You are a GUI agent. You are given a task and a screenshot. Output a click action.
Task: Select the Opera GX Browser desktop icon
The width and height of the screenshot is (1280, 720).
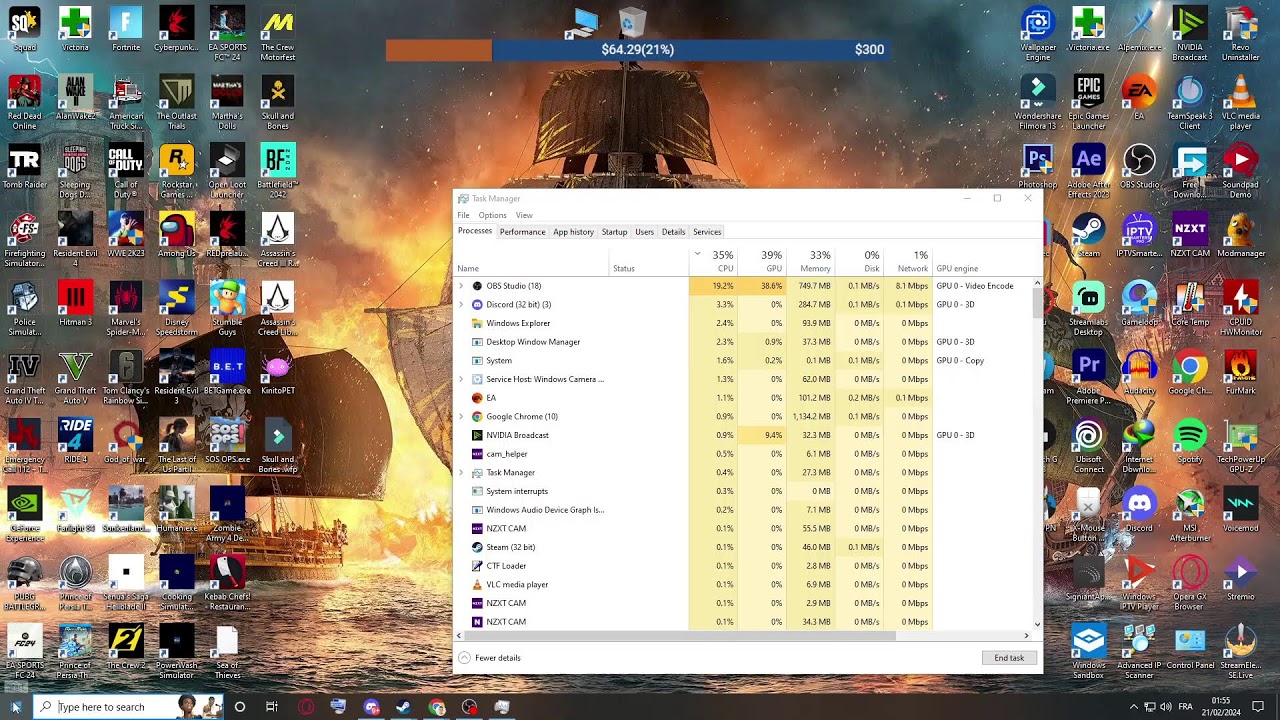1189,584
